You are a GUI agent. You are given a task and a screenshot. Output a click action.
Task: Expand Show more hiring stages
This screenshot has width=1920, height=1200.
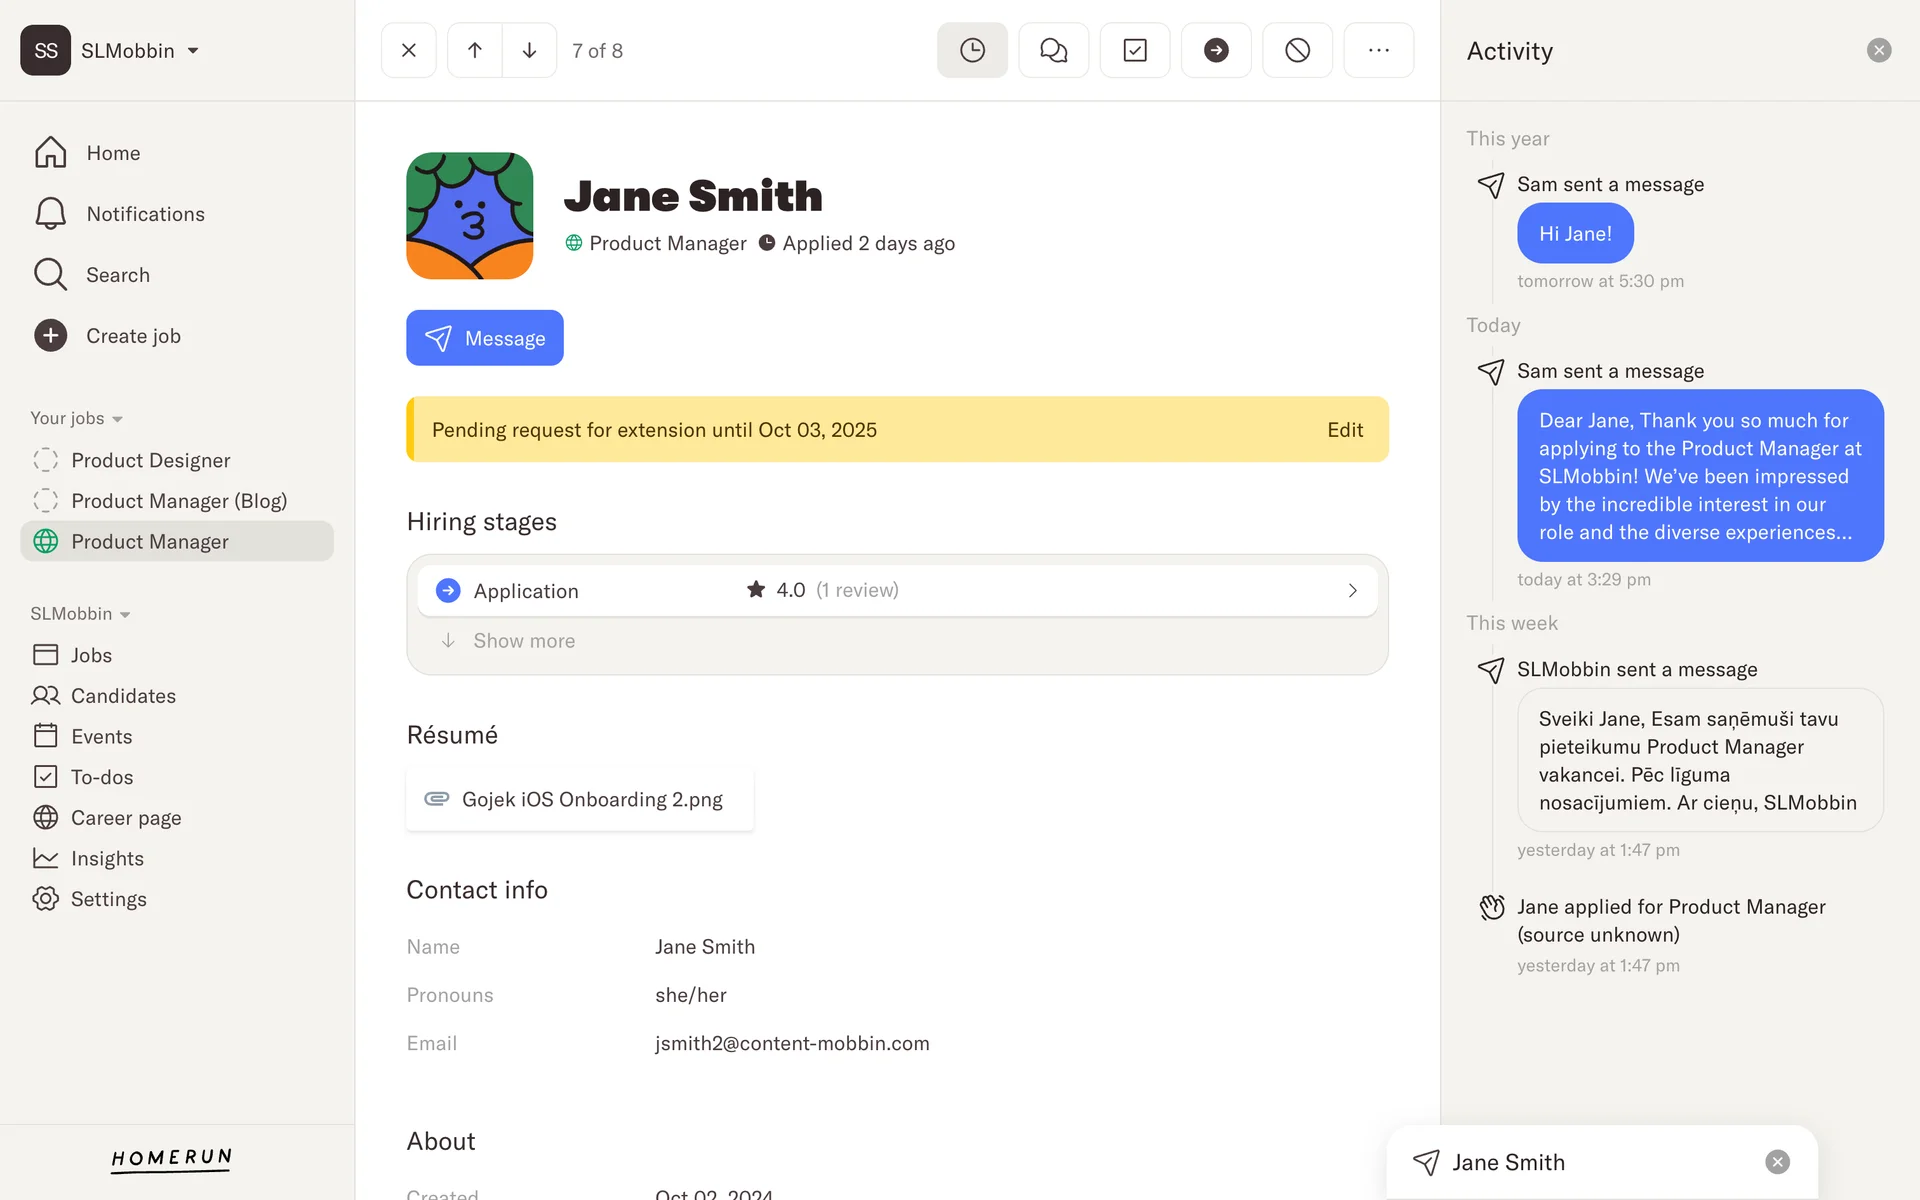point(523,641)
